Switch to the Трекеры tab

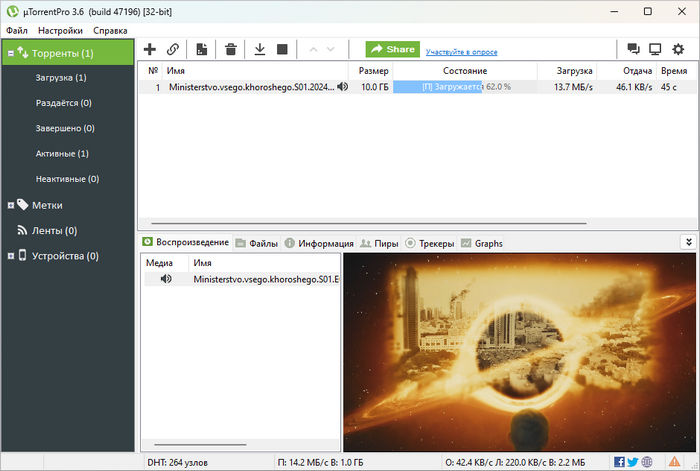tap(429, 243)
